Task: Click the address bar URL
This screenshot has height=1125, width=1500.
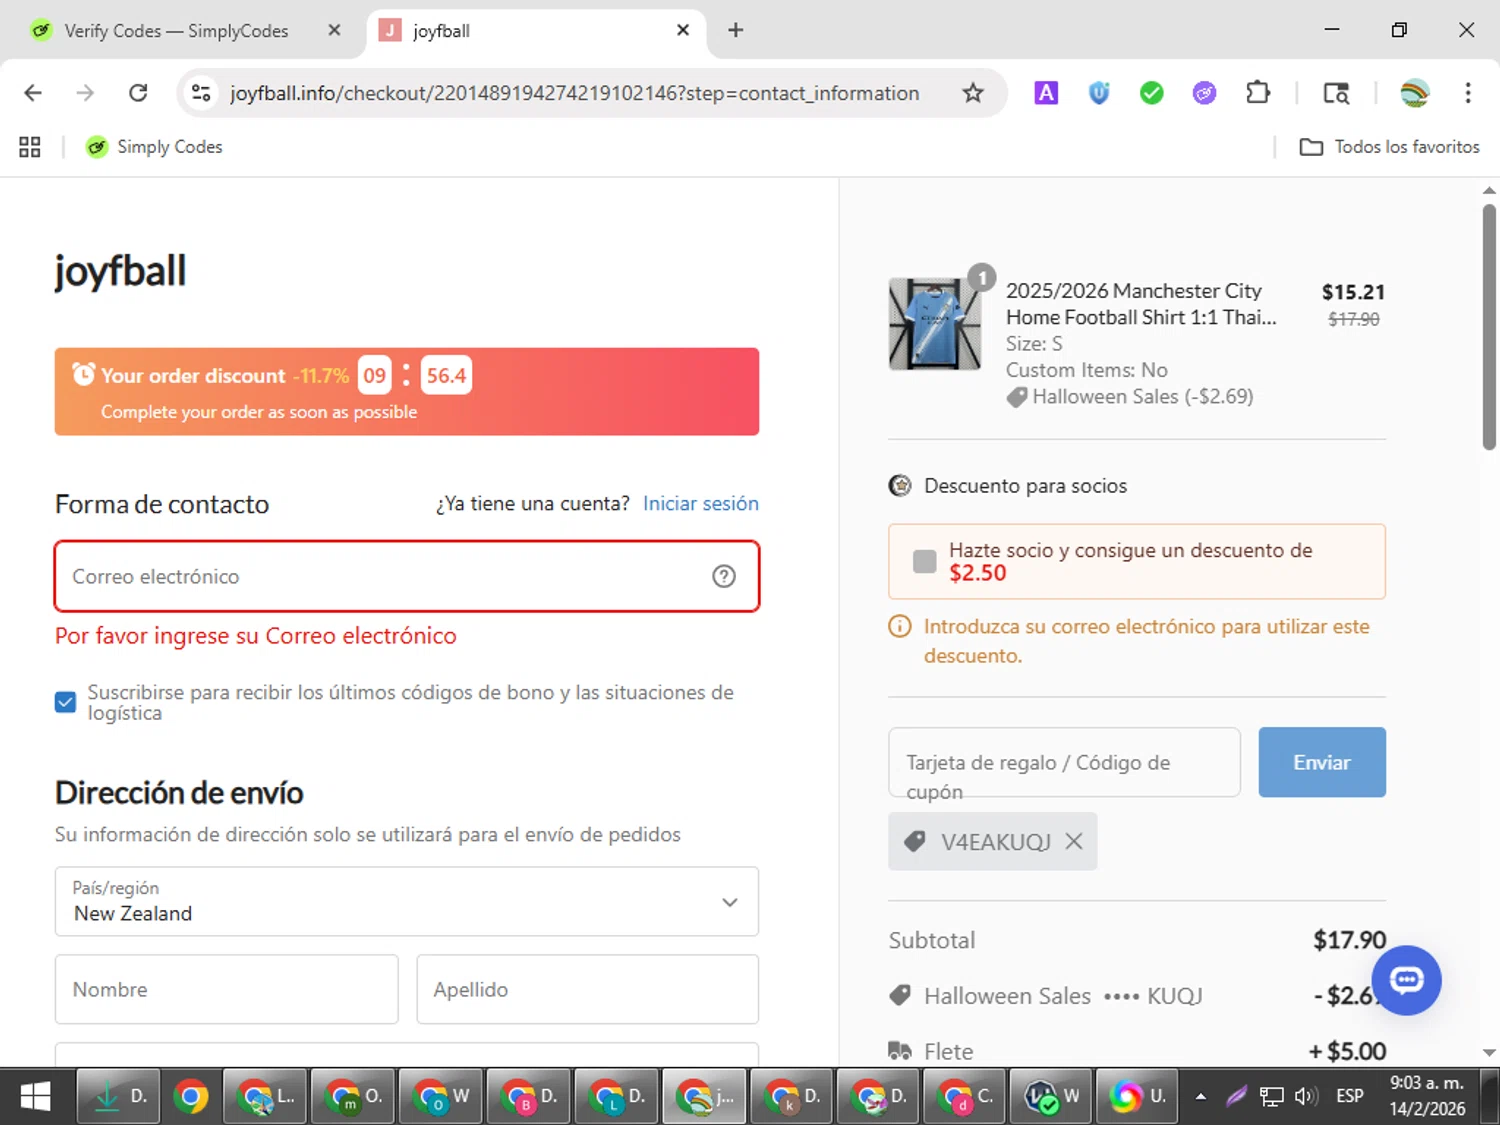Action: tap(574, 93)
